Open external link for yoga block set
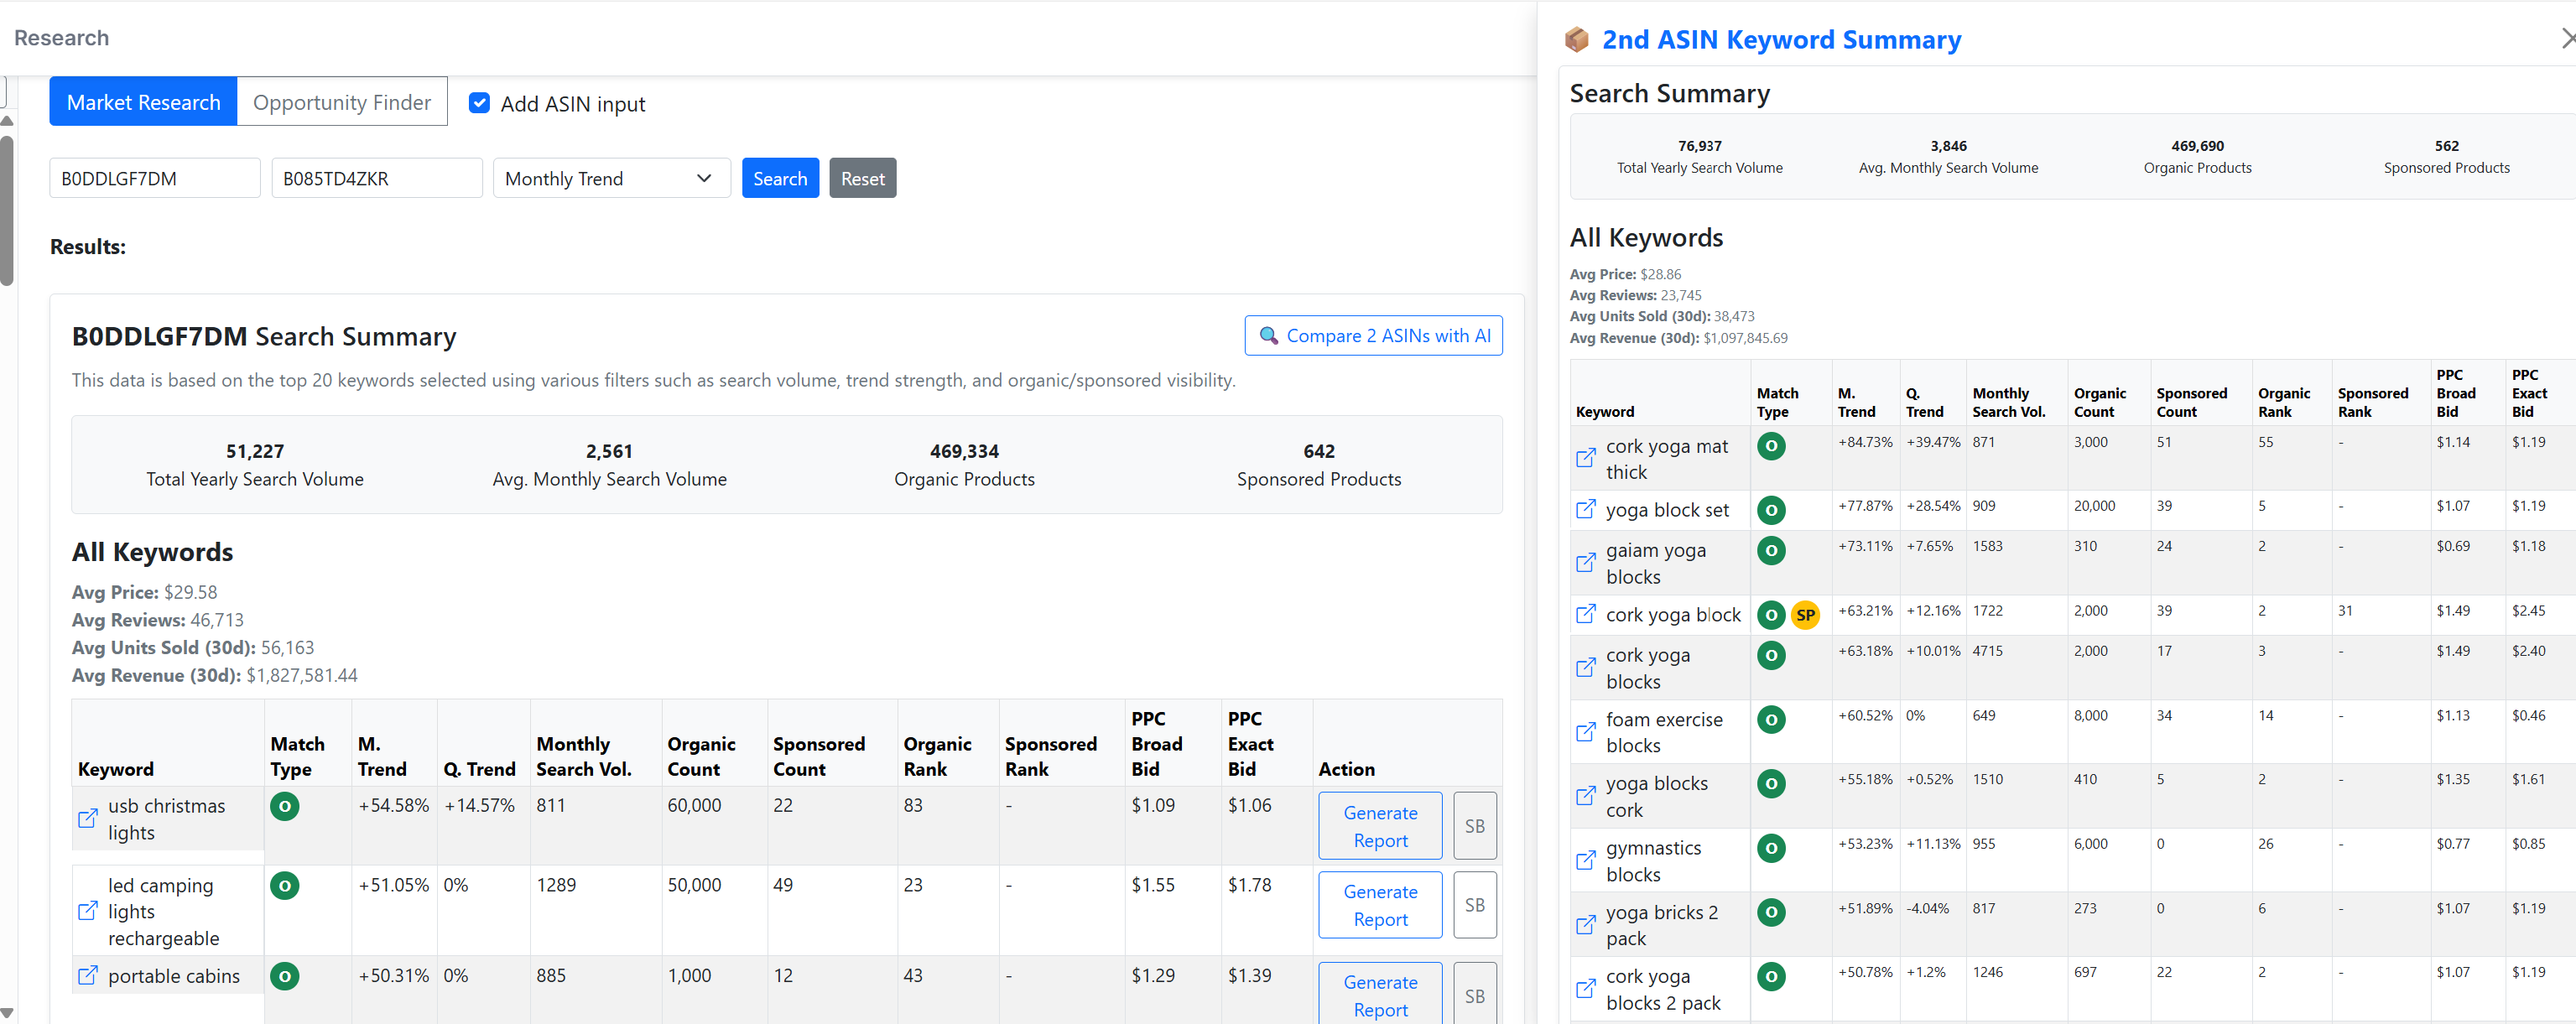Viewport: 2576px width, 1024px height. click(1586, 509)
